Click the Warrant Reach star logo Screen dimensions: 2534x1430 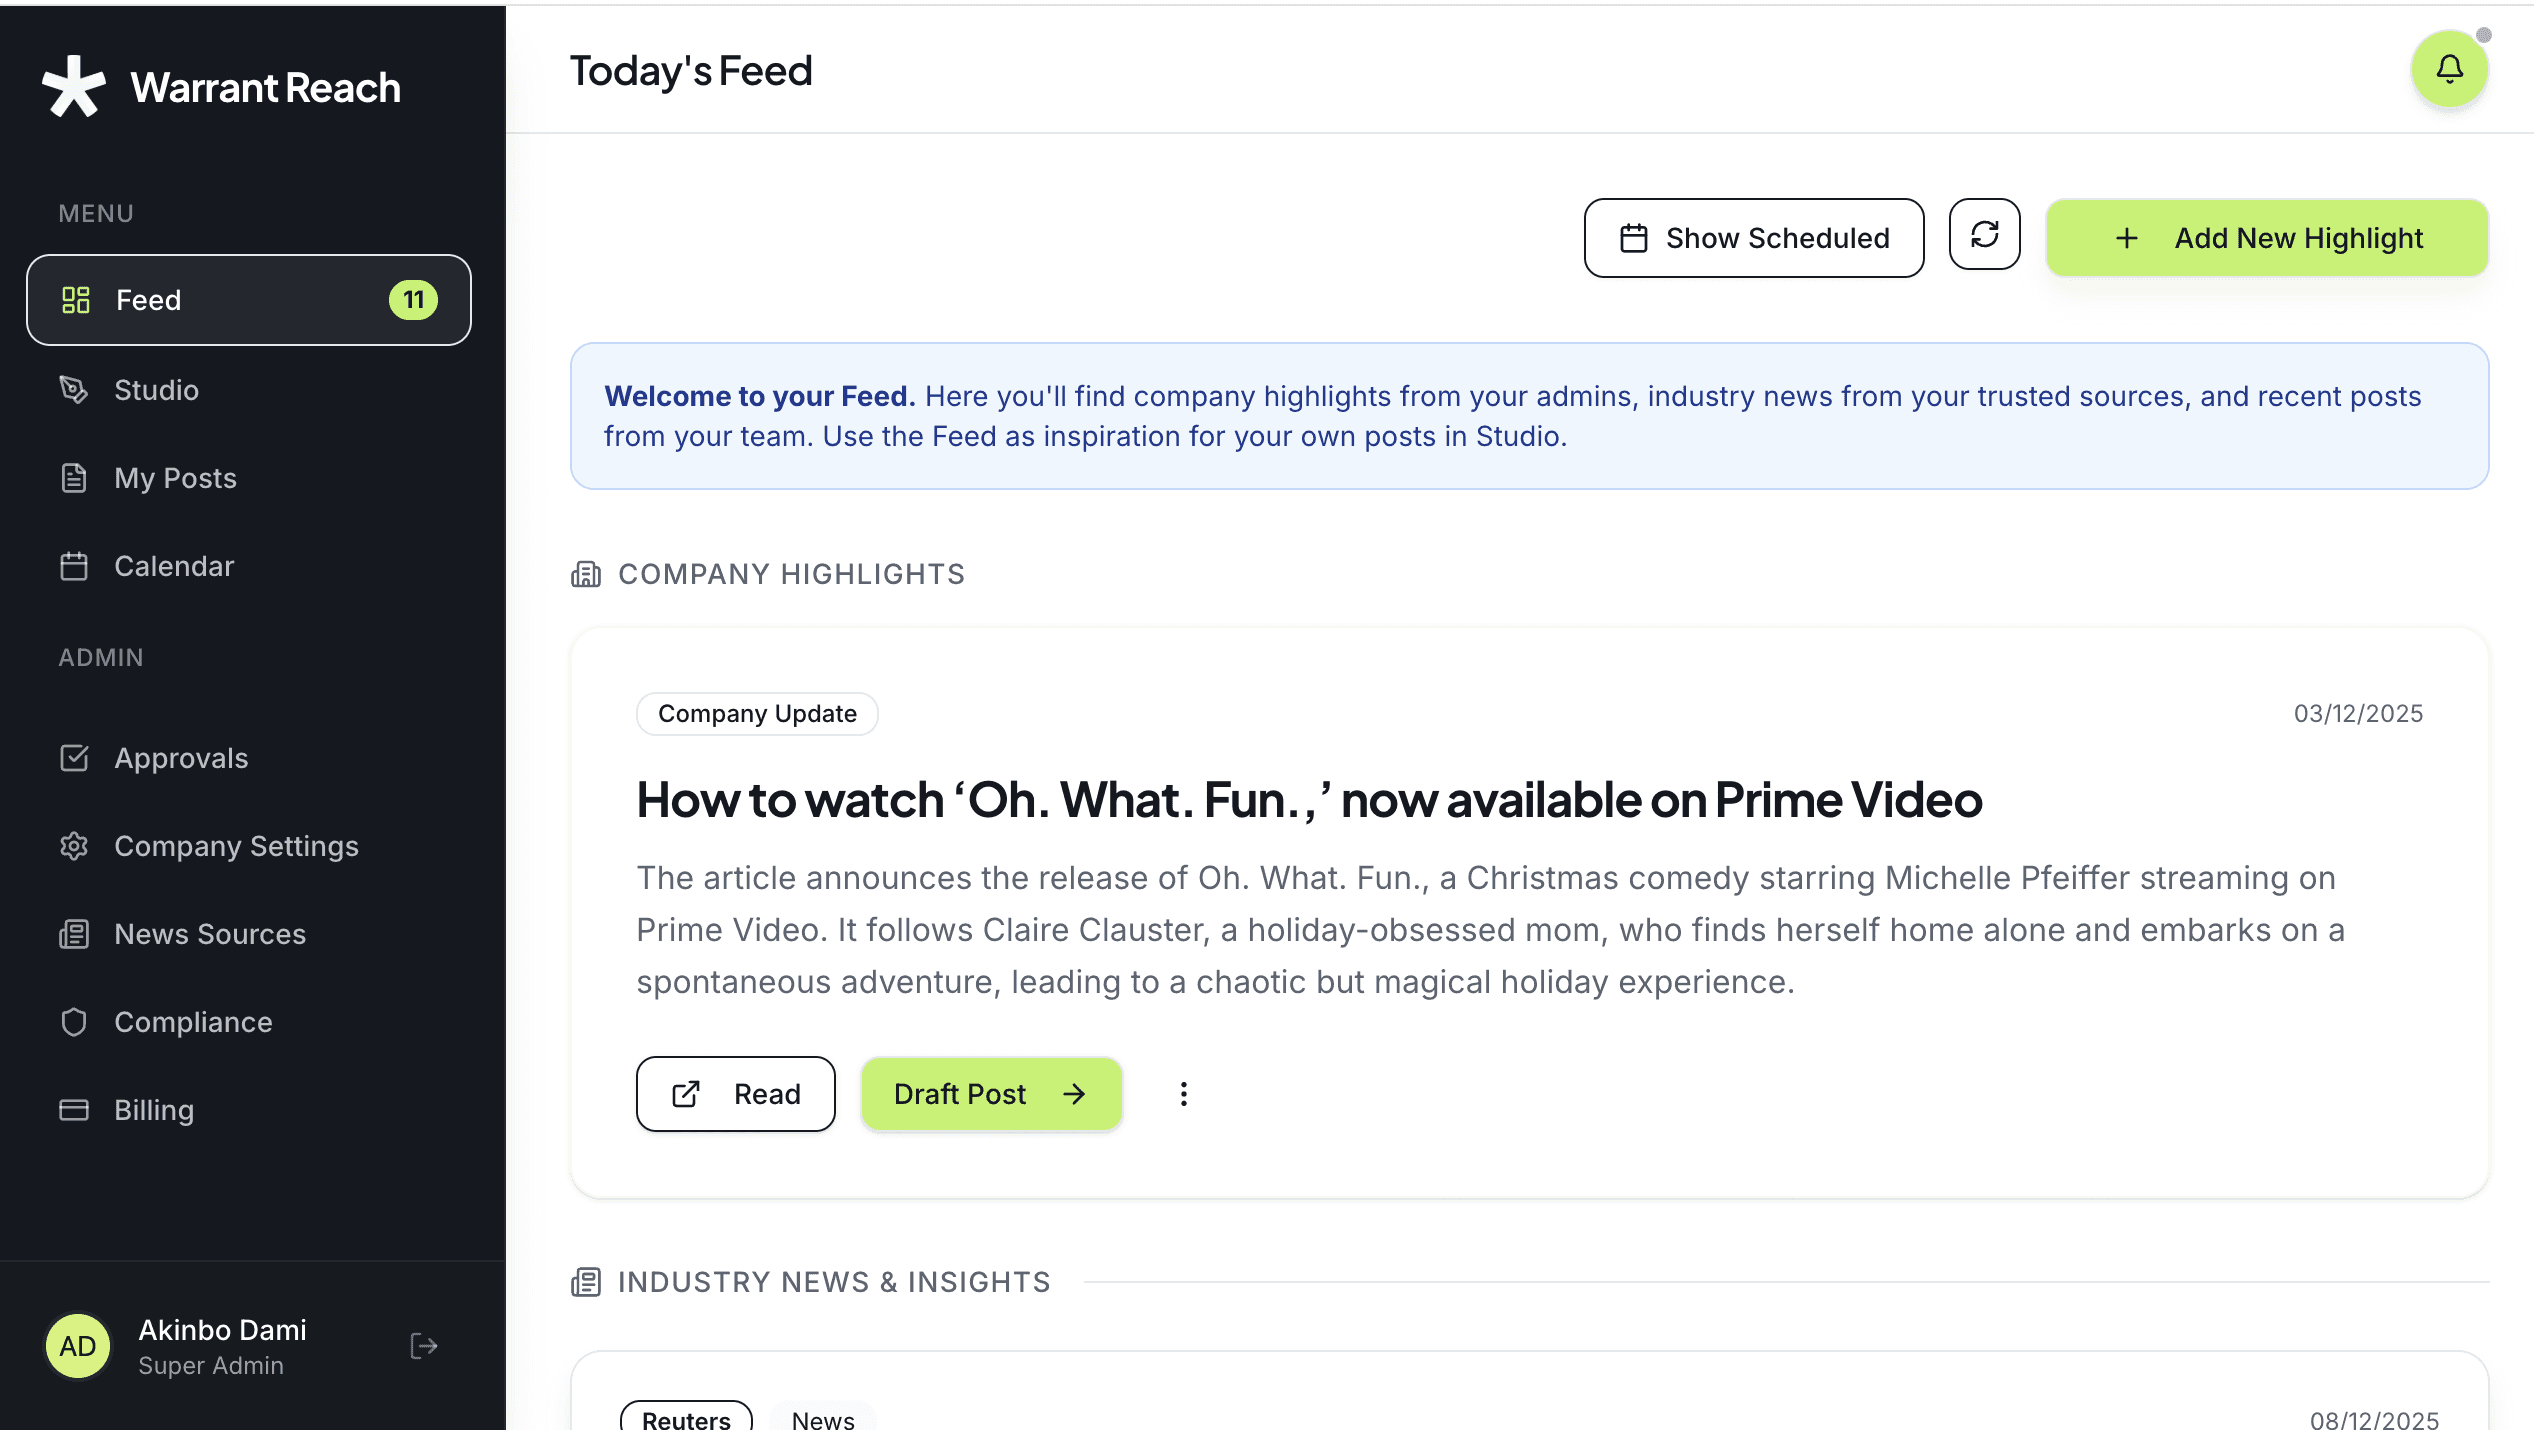pos(74,87)
